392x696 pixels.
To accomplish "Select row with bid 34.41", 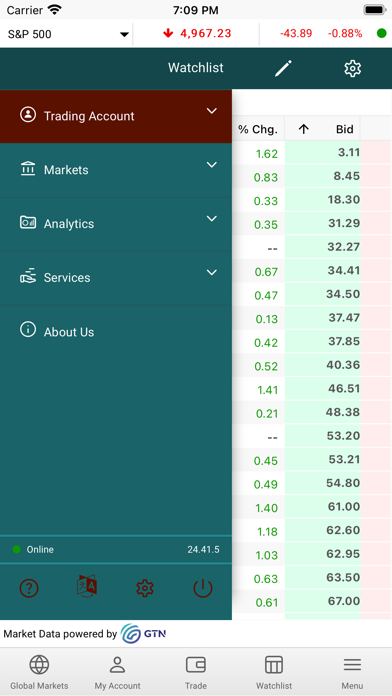I will [312, 271].
